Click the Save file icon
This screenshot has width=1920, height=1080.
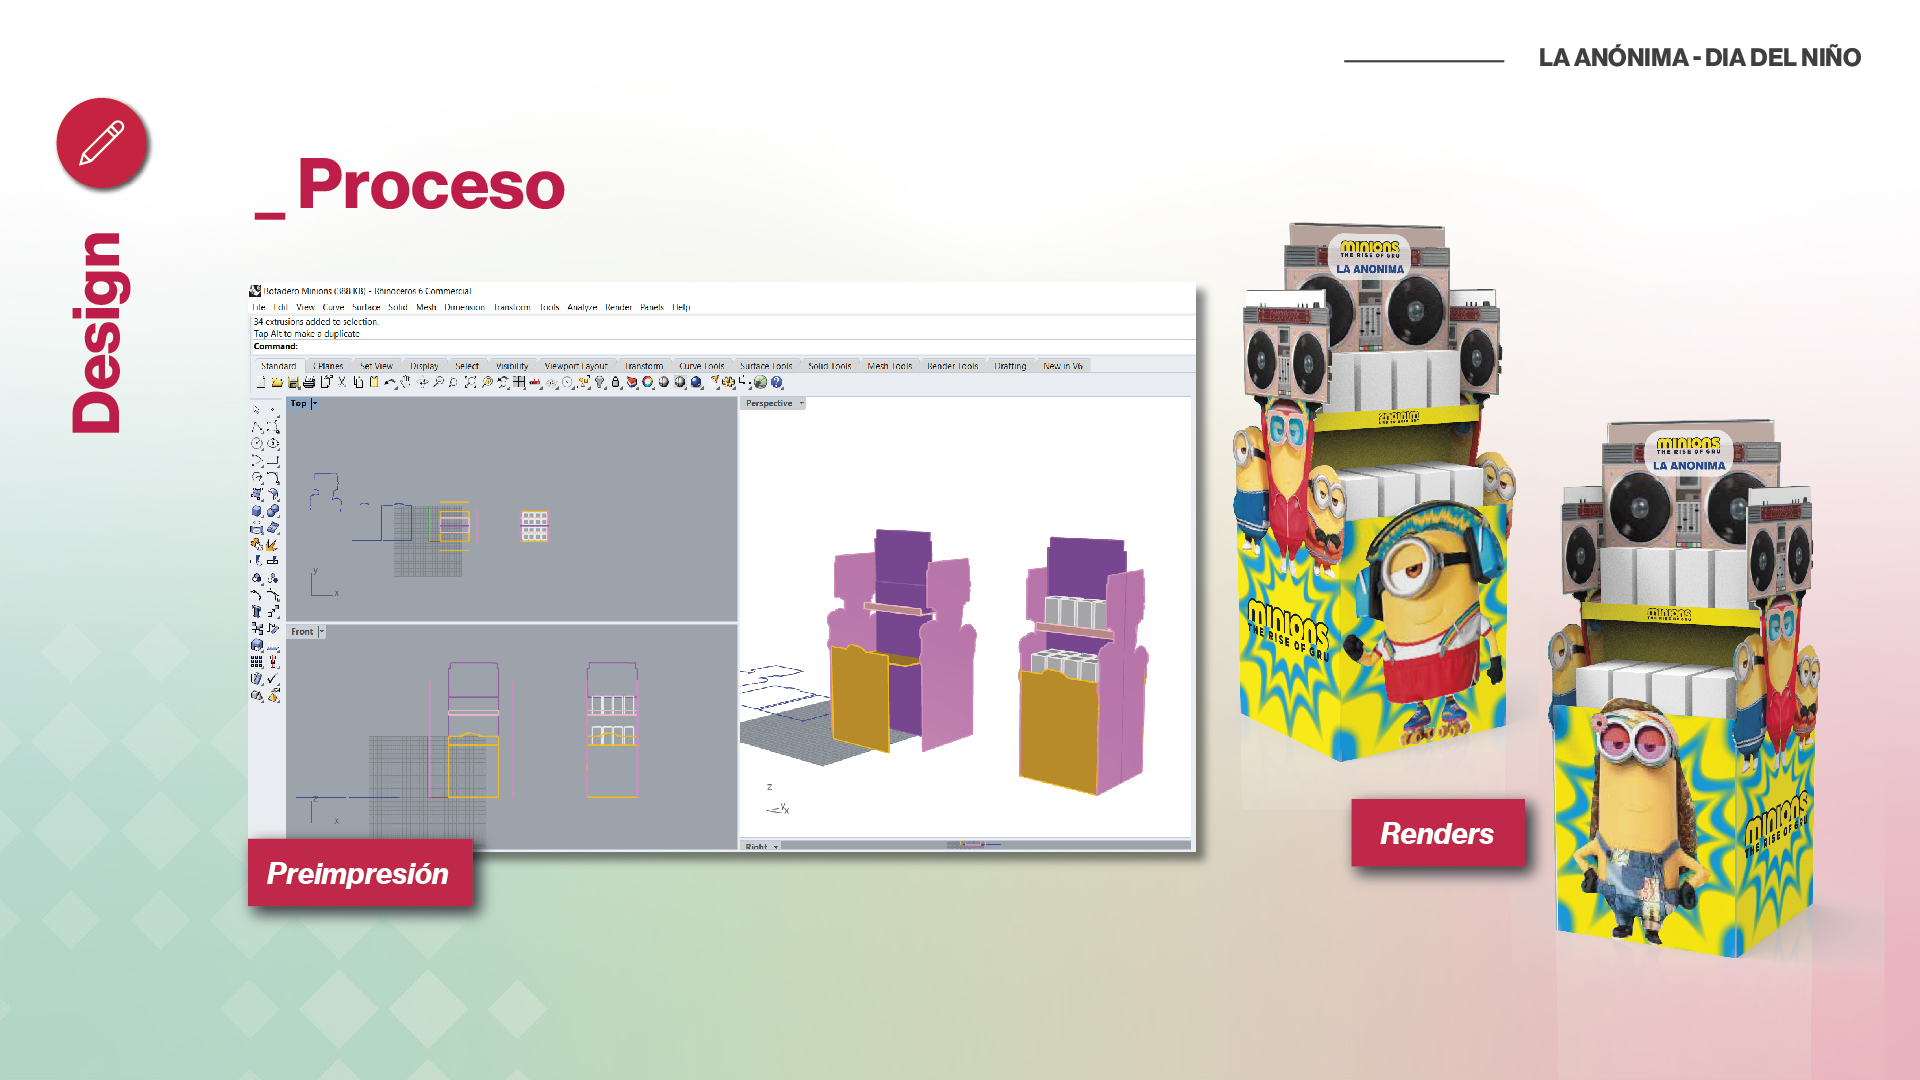coord(293,382)
